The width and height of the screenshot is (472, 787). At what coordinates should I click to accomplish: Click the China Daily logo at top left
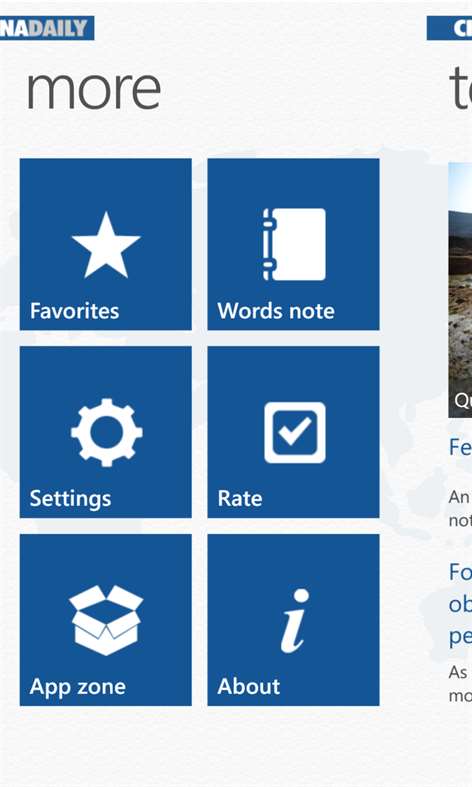pyautogui.click(x=47, y=28)
